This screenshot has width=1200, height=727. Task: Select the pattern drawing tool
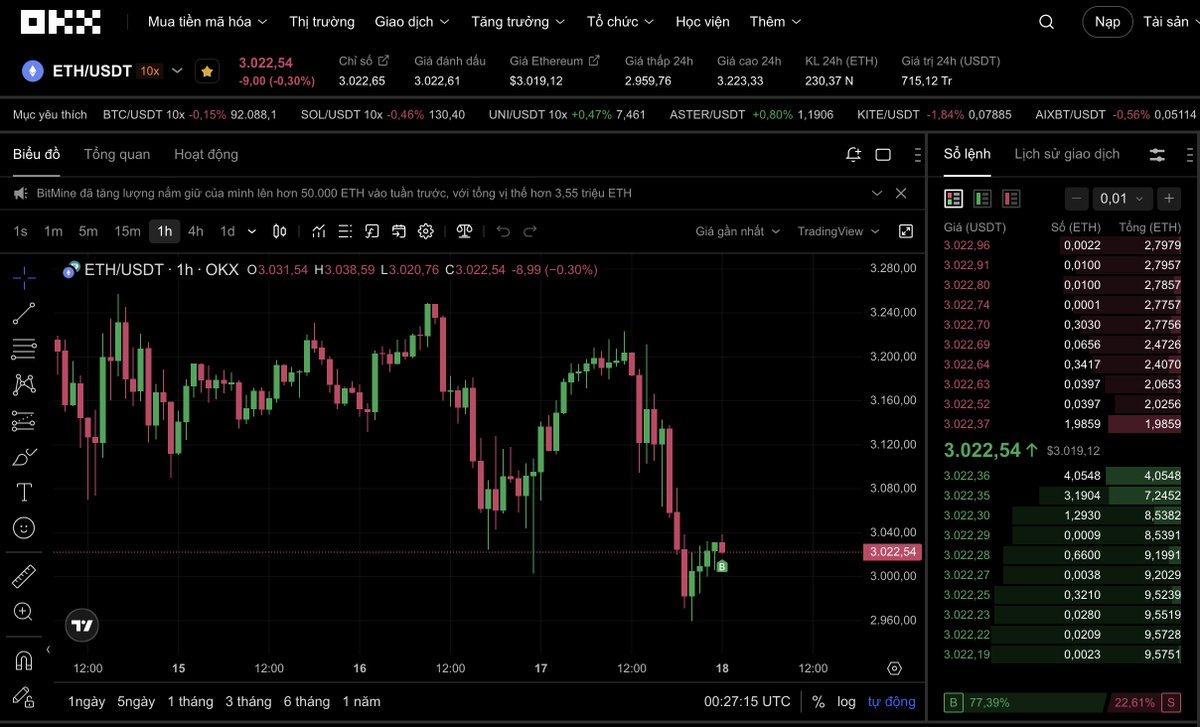[x=24, y=384]
